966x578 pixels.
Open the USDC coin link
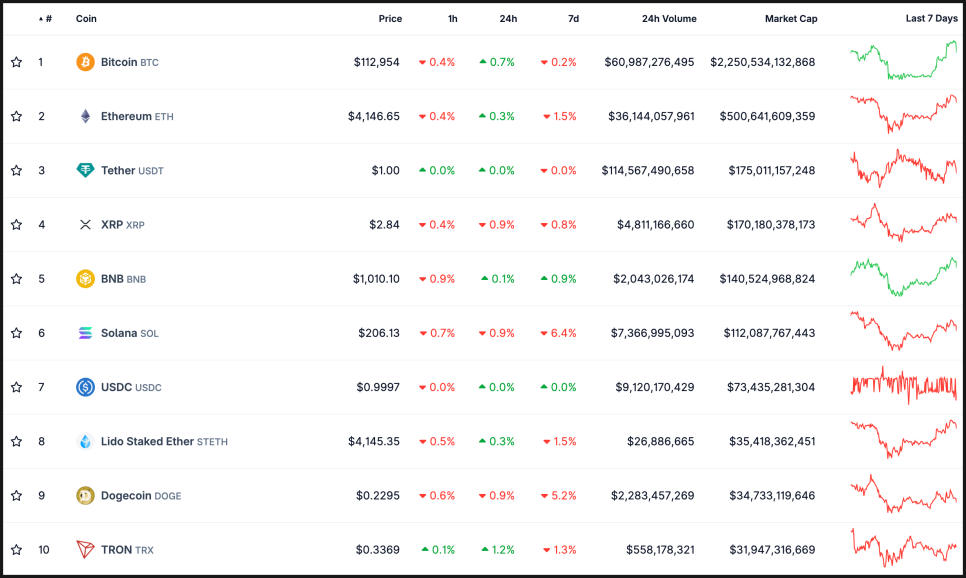click(x=131, y=387)
